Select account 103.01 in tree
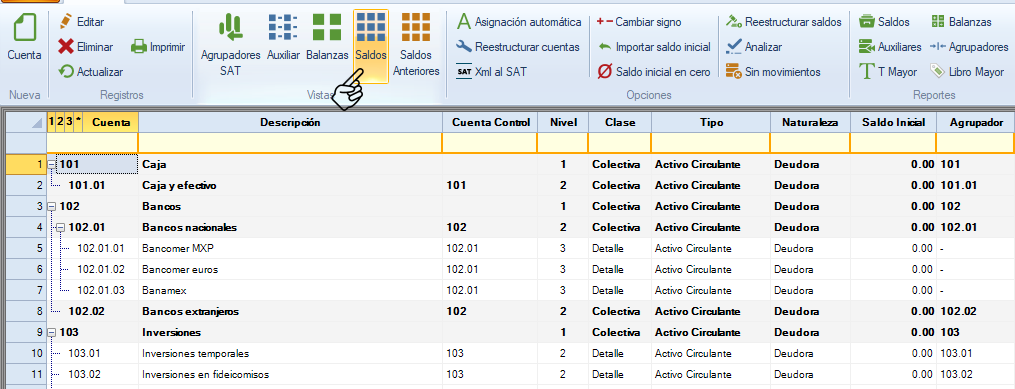The width and height of the screenshot is (1015, 389). coord(85,353)
